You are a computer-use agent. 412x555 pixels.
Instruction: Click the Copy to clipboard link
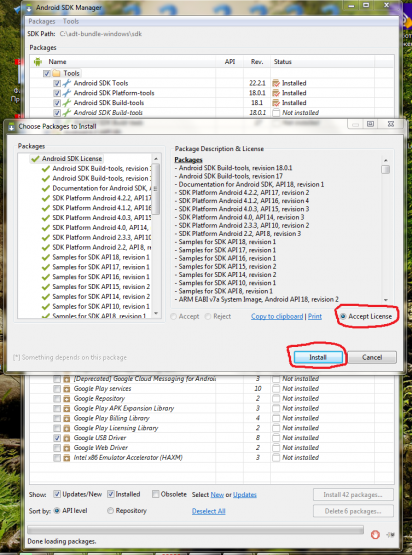click(277, 316)
